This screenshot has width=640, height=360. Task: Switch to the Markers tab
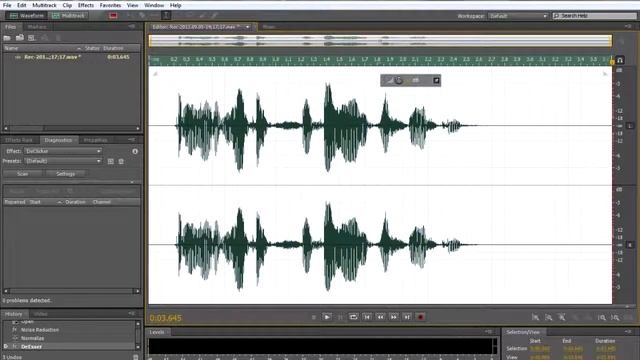coord(37,27)
